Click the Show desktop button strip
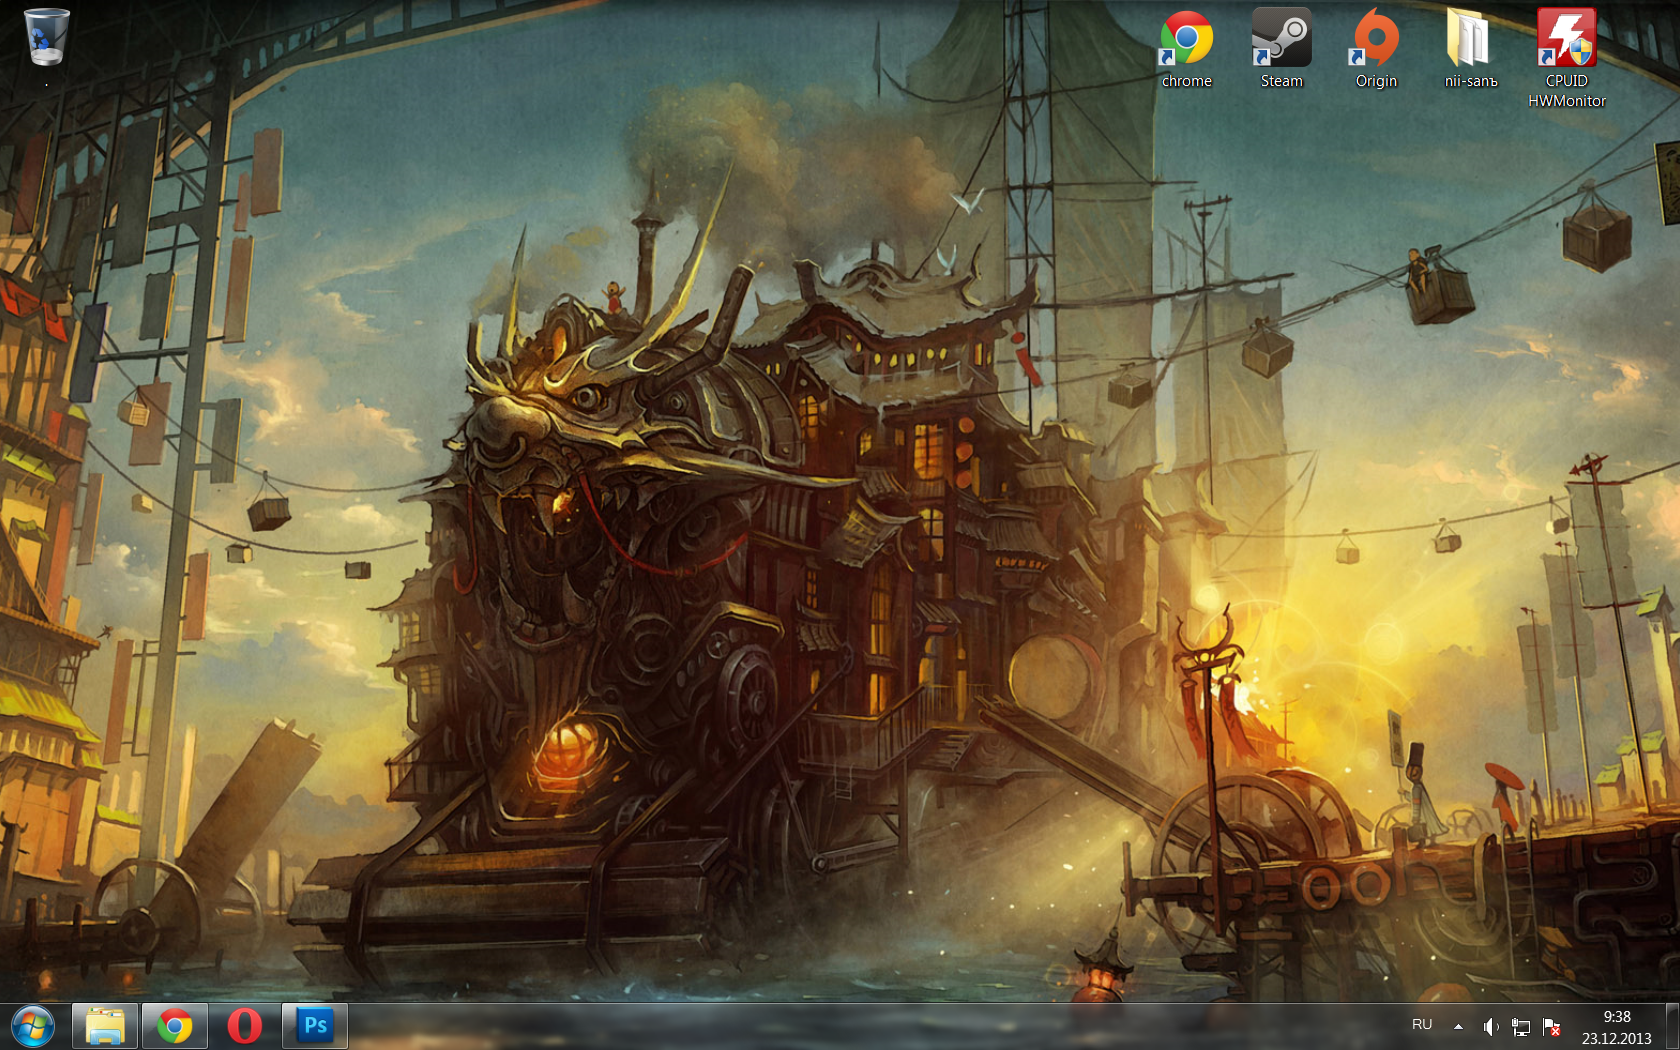Screen dimensions: 1680x1050 (x=1672, y=1027)
